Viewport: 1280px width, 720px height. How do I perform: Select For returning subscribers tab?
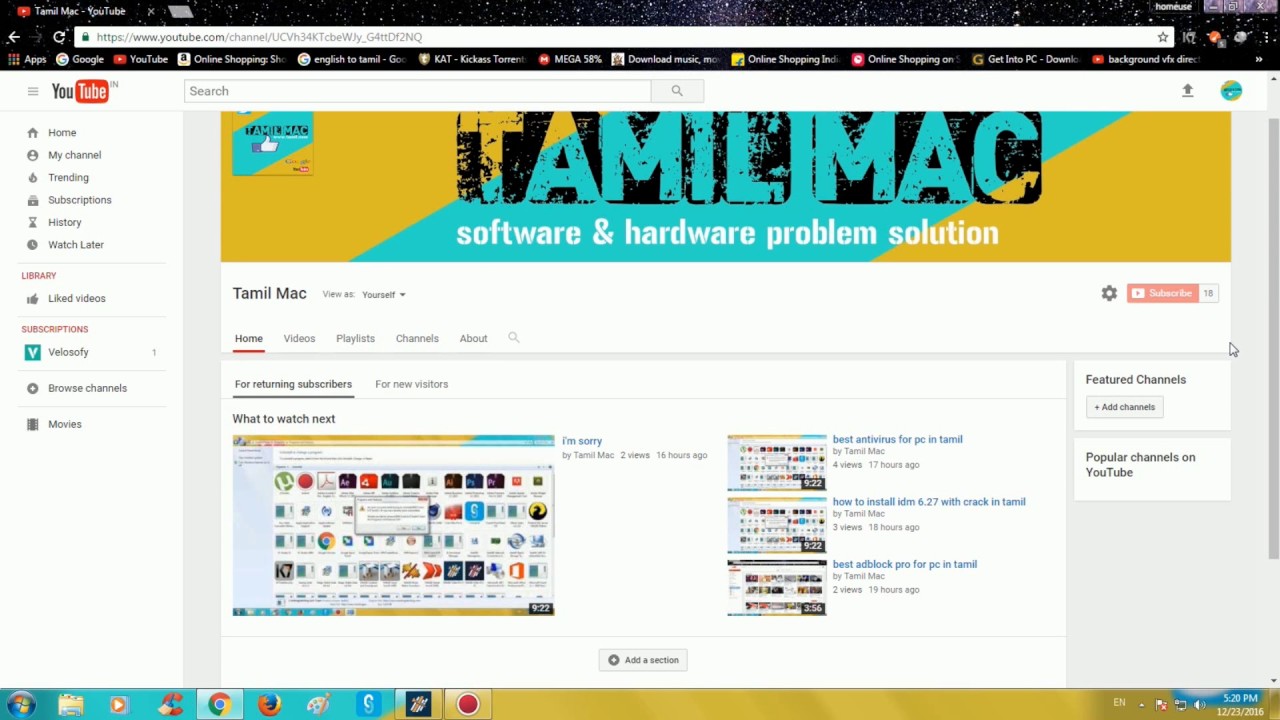coord(293,384)
